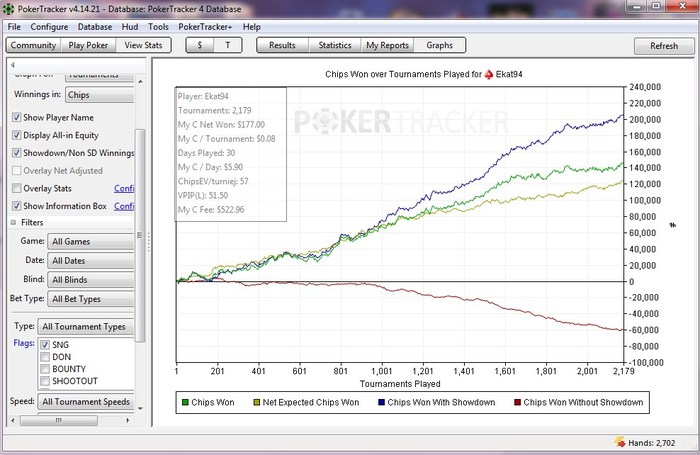Switch to the Statistics tab

pyautogui.click(x=335, y=45)
